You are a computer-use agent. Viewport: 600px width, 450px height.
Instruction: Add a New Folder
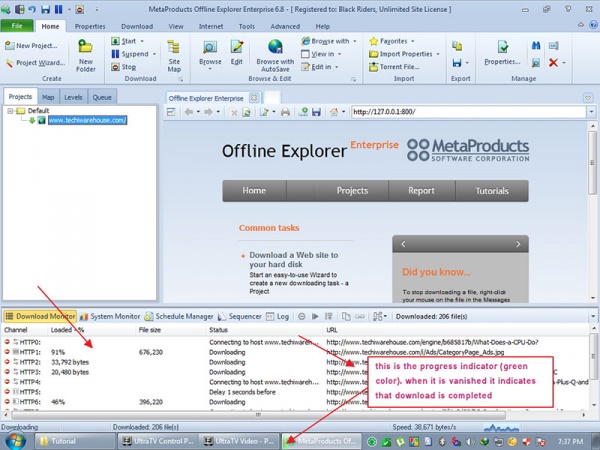coord(86,56)
